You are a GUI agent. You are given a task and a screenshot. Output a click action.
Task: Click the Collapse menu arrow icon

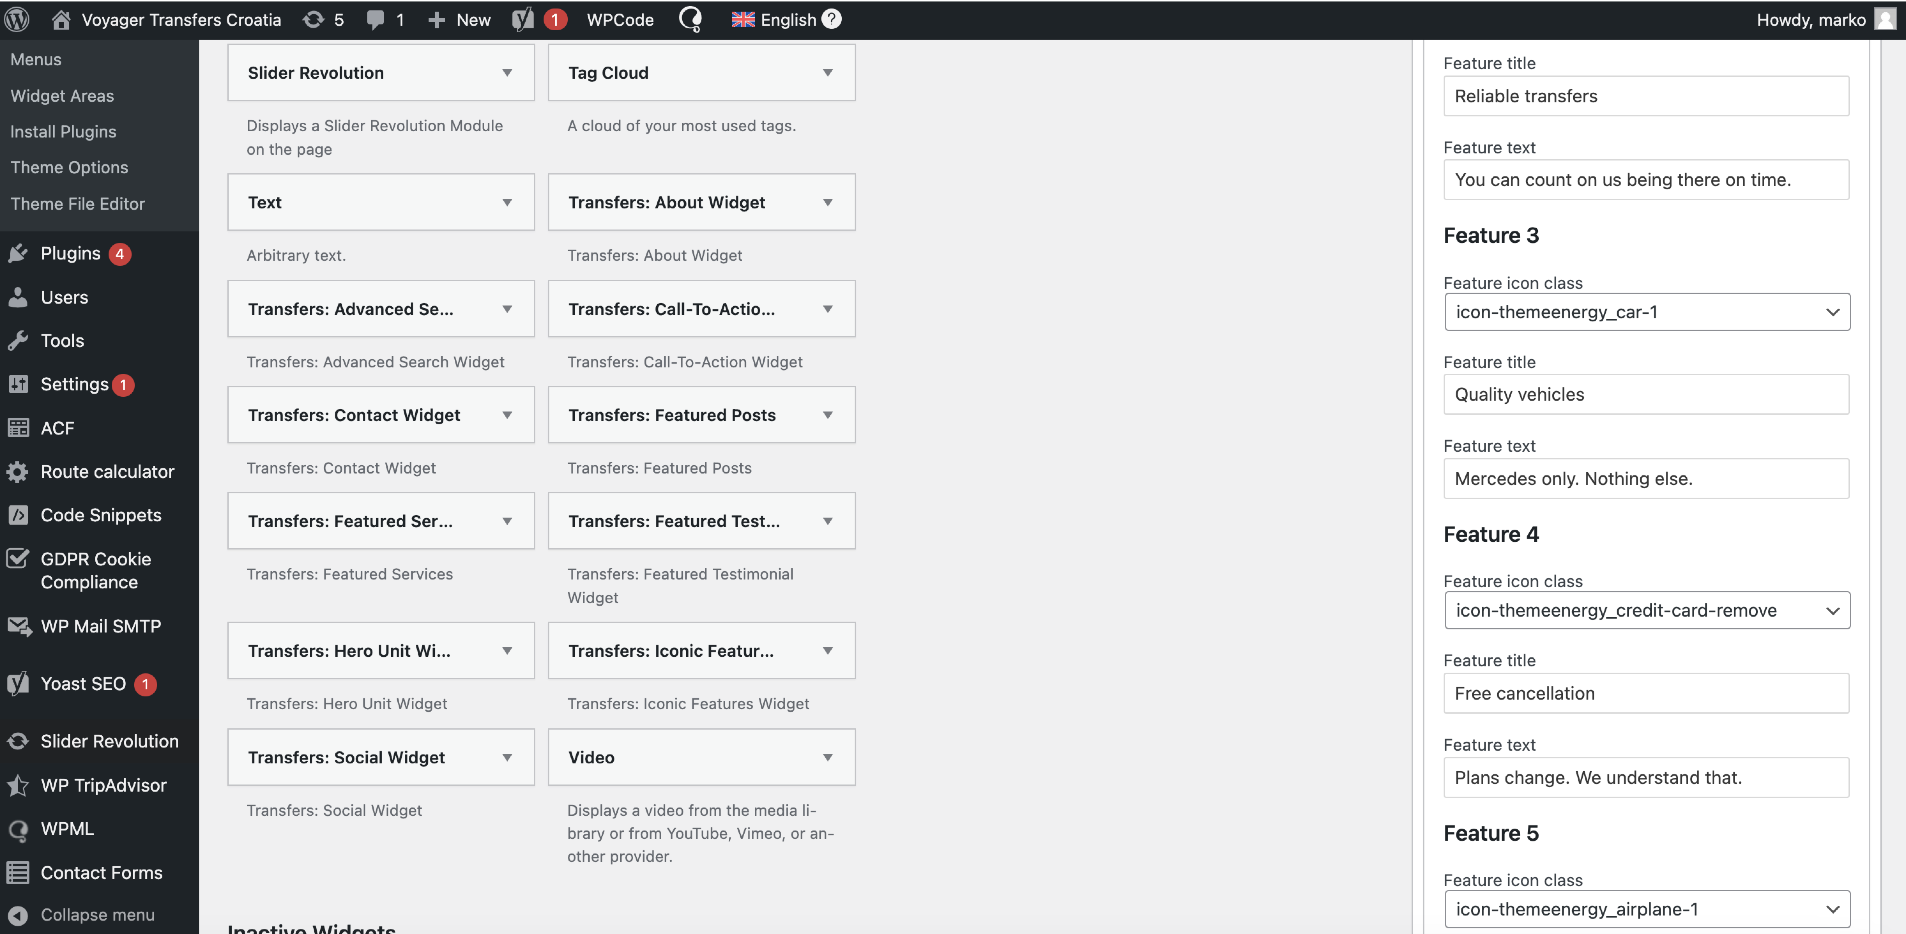click(18, 915)
